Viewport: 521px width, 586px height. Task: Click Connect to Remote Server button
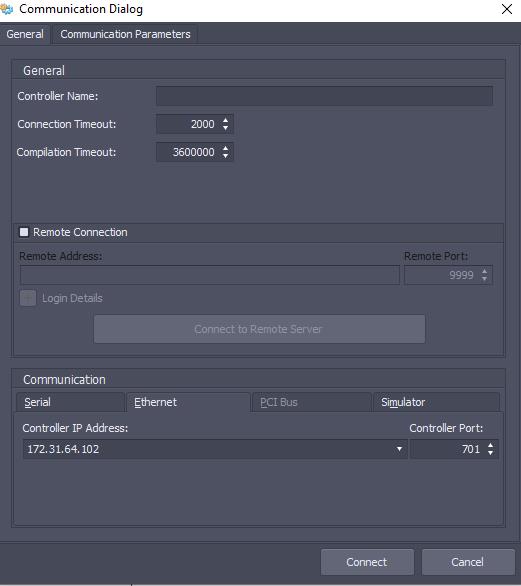pos(259,329)
